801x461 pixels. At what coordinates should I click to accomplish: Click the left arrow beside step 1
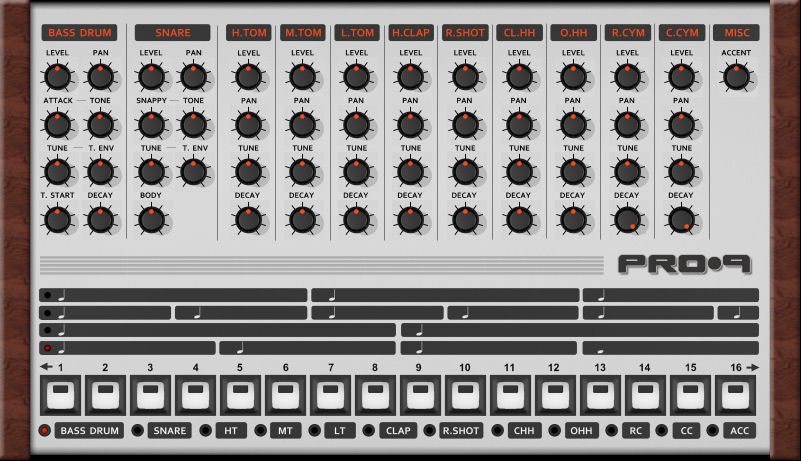tap(46, 366)
